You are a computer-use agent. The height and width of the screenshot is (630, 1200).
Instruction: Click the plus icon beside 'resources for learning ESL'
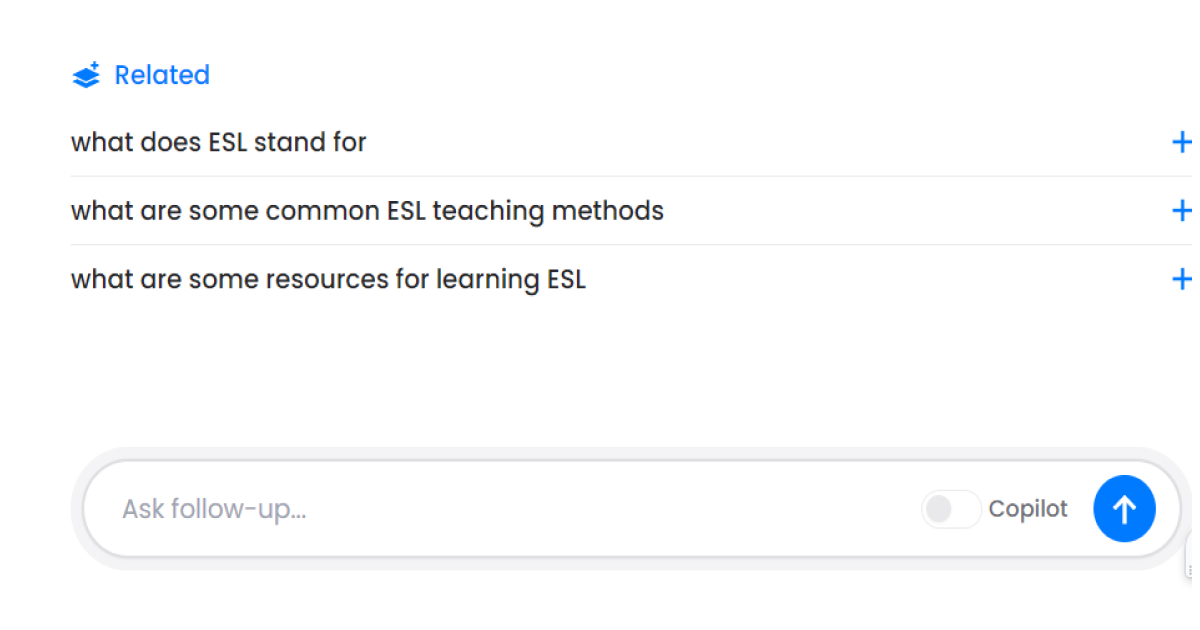pyautogui.click(x=1181, y=279)
